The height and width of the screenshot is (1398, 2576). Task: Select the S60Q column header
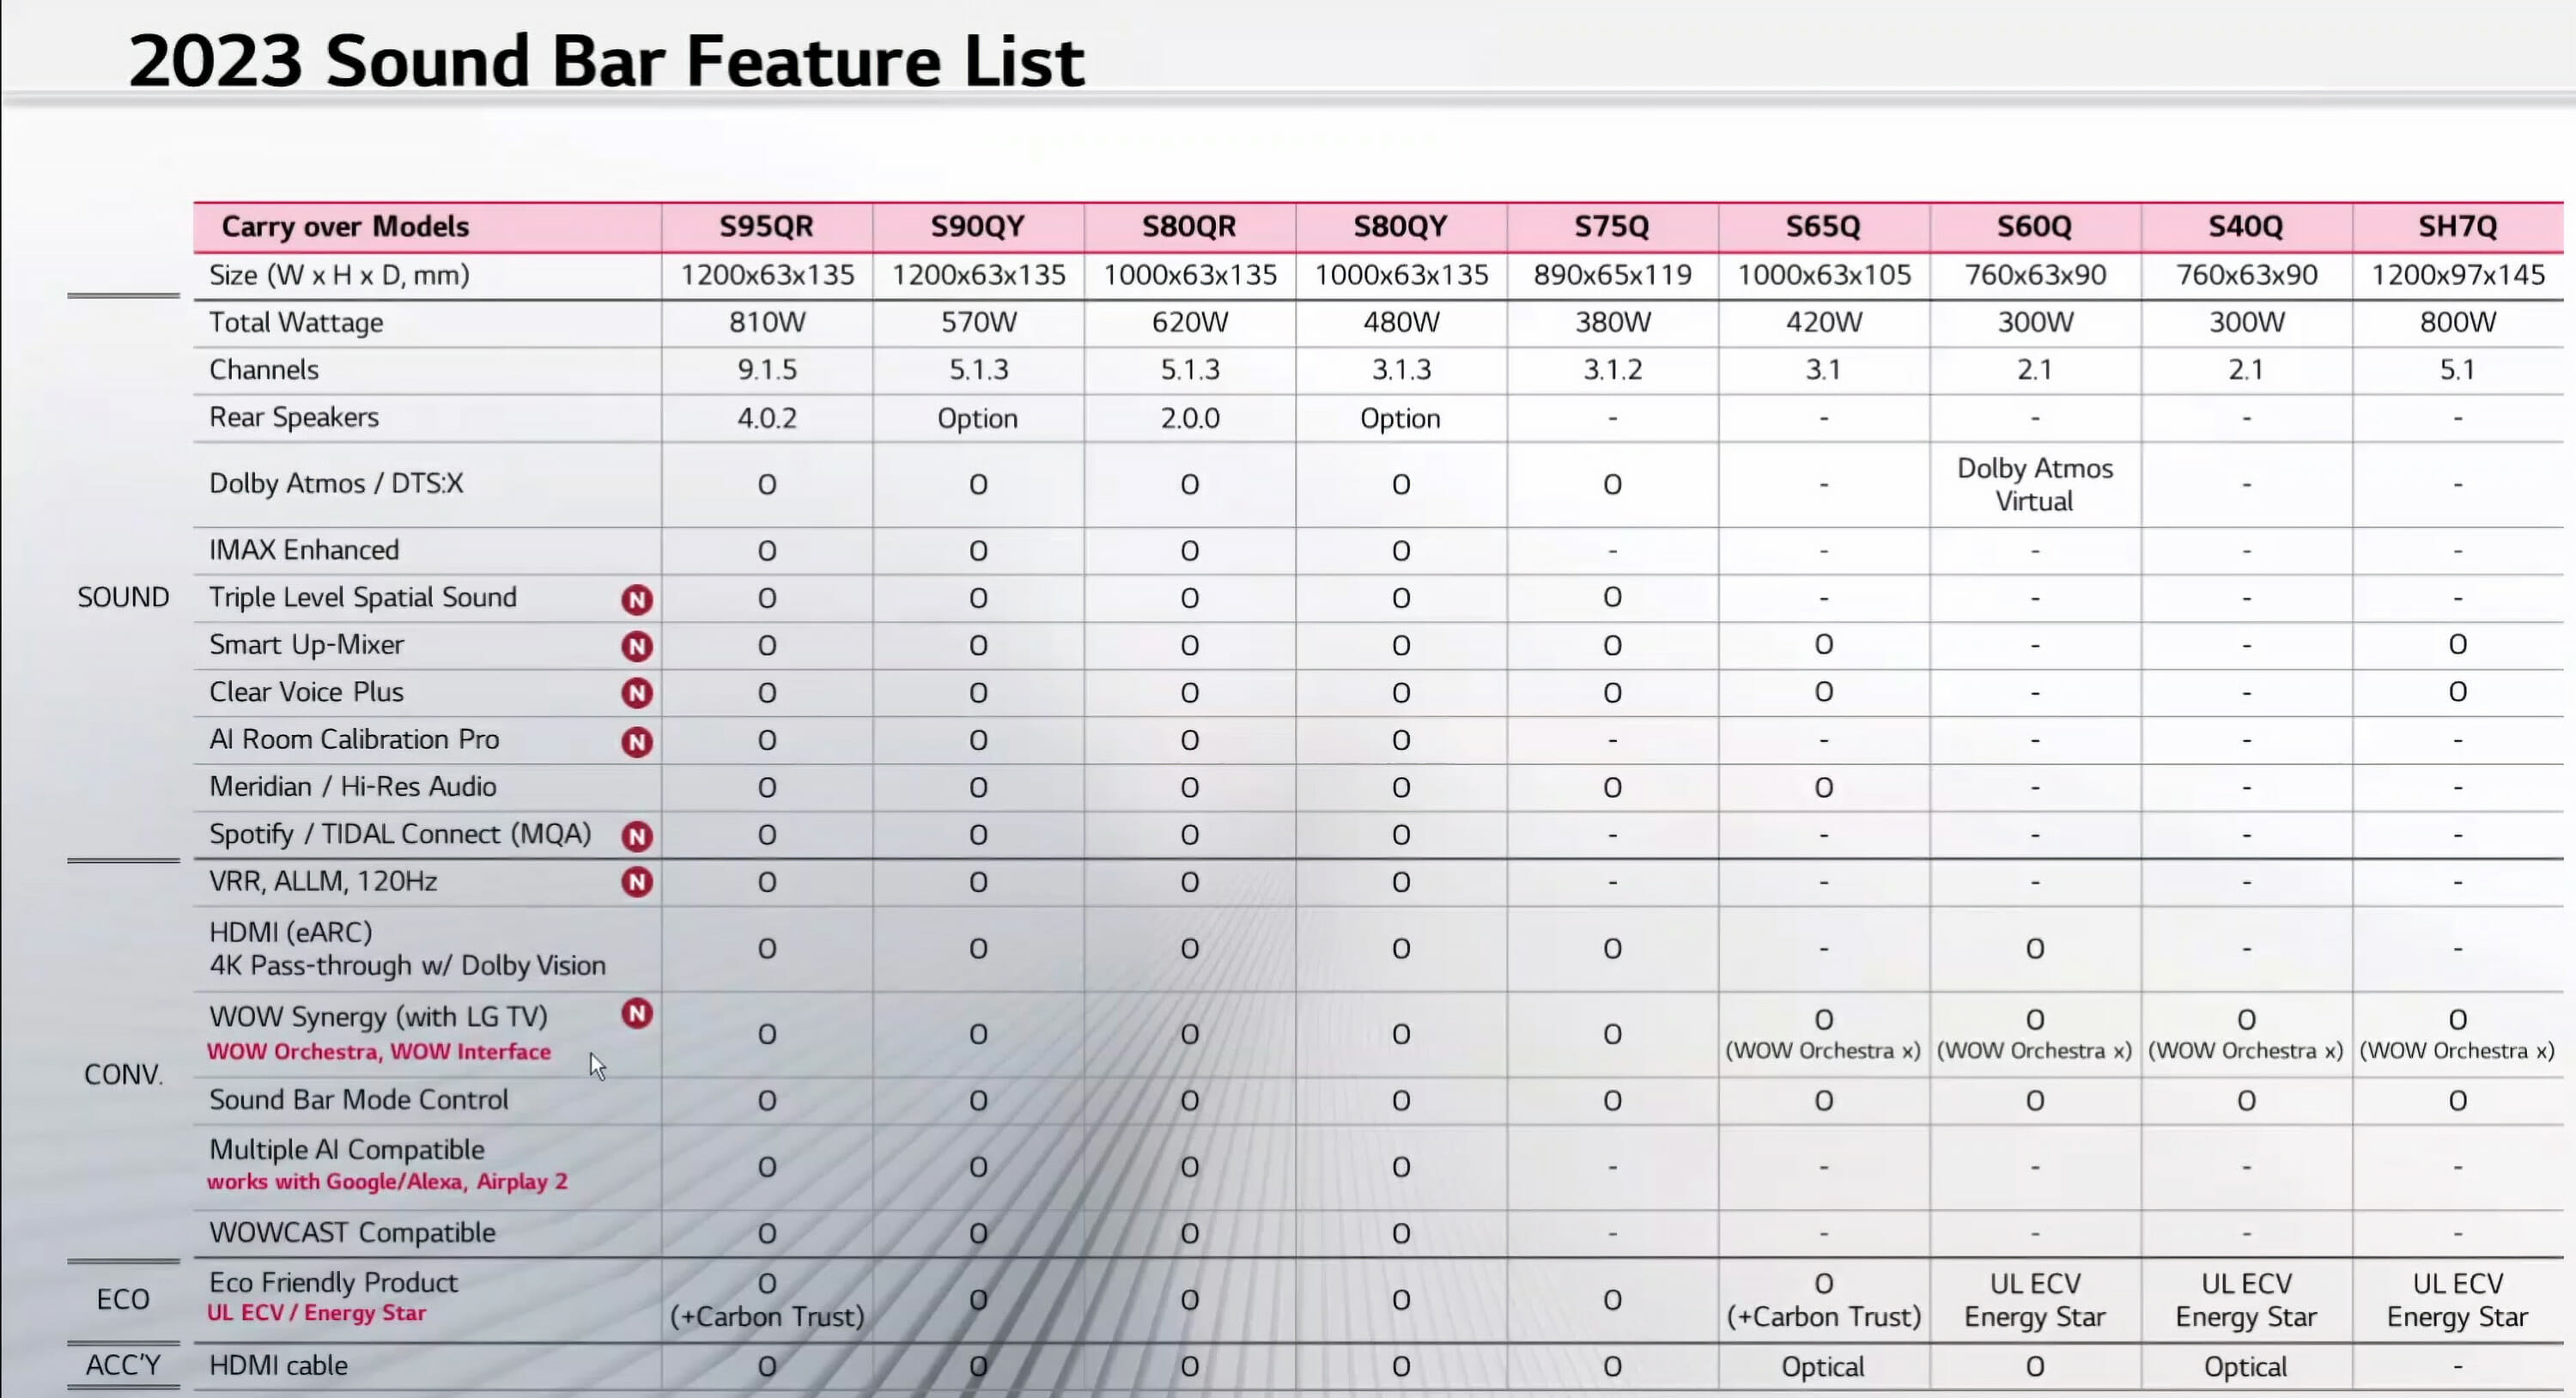click(x=2034, y=226)
